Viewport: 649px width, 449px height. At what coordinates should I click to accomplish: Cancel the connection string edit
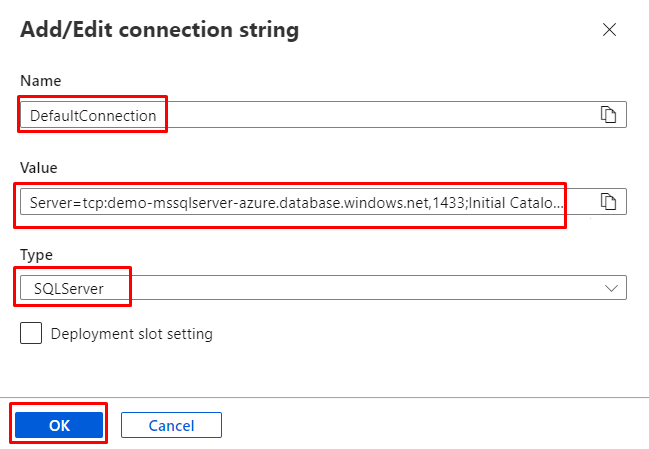coord(171,426)
